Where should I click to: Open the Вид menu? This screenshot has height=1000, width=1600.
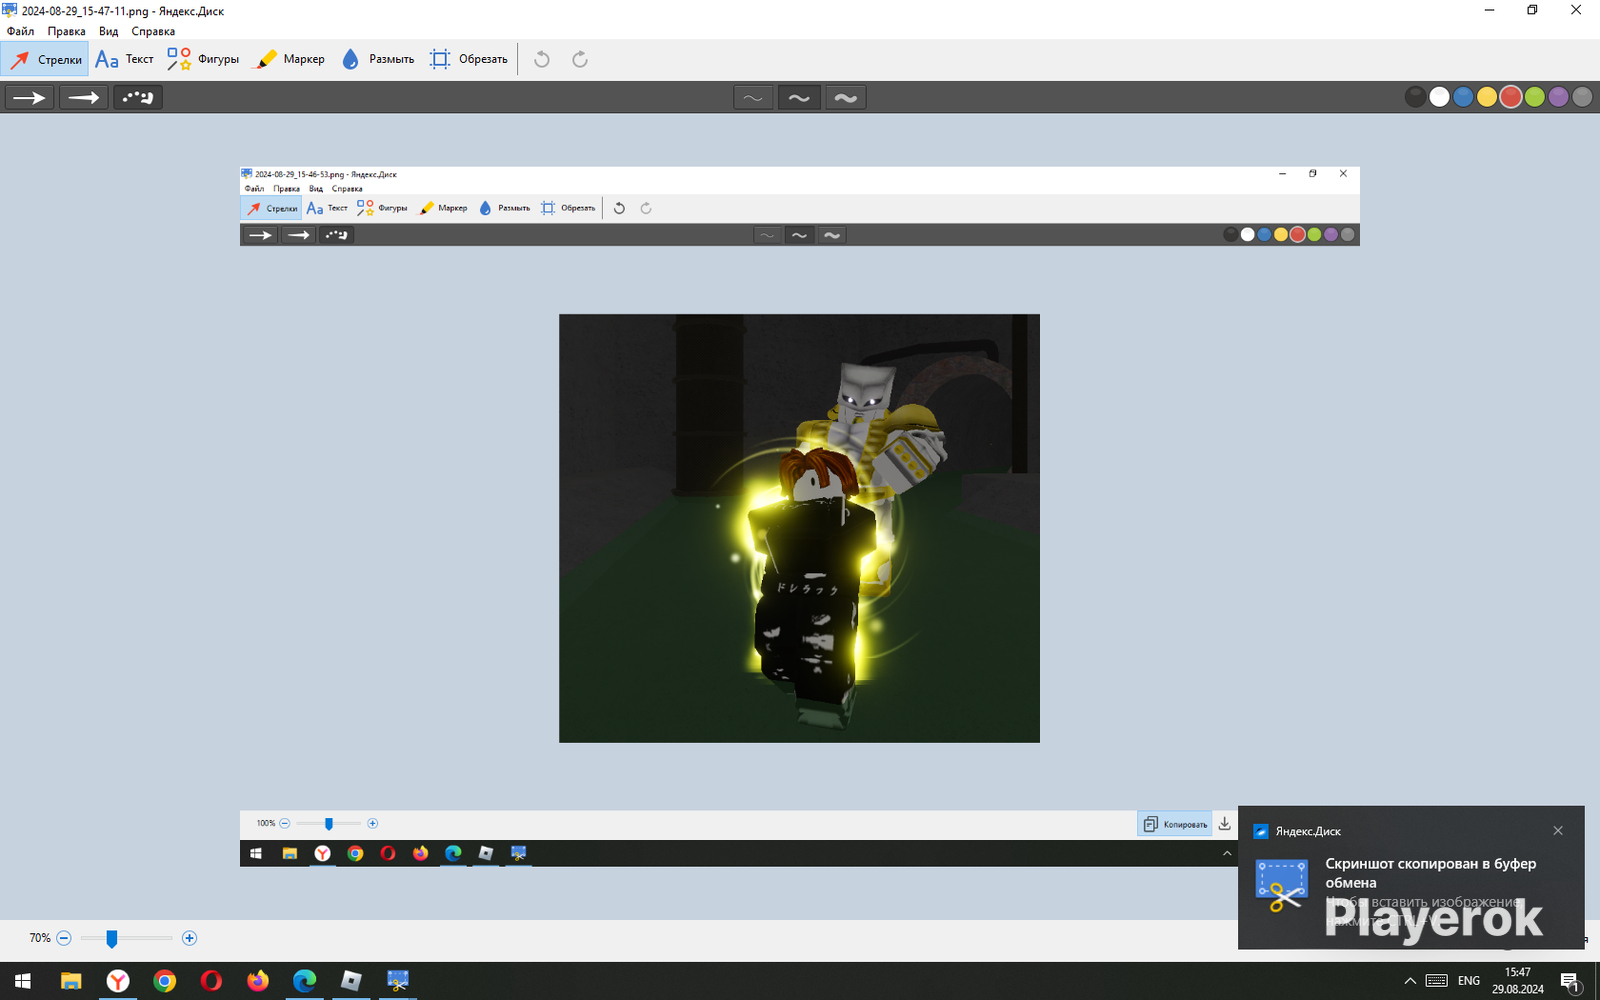109,31
